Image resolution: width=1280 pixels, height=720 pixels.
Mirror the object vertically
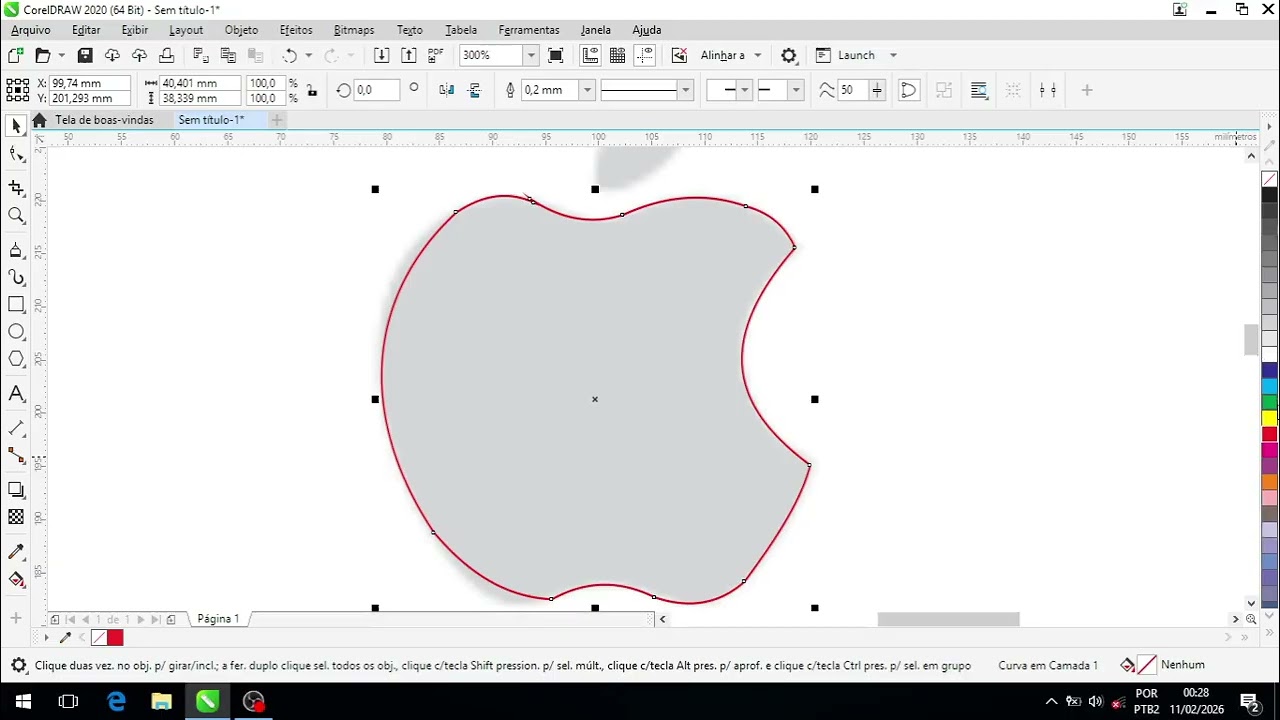coord(474,90)
